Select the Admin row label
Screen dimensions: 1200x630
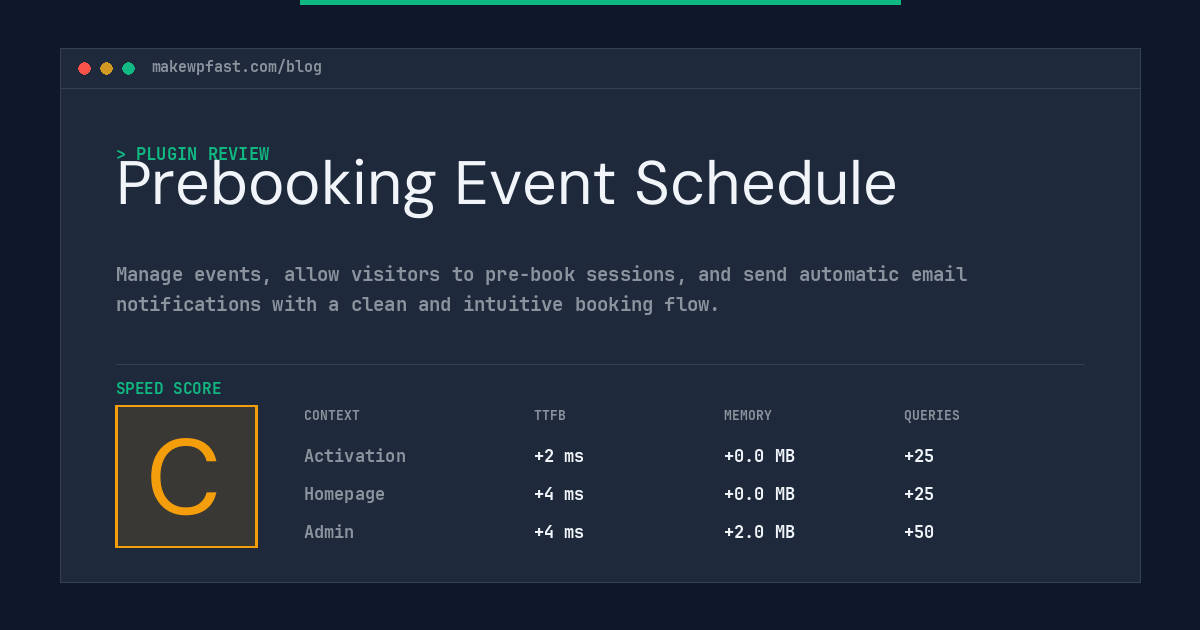tap(329, 532)
